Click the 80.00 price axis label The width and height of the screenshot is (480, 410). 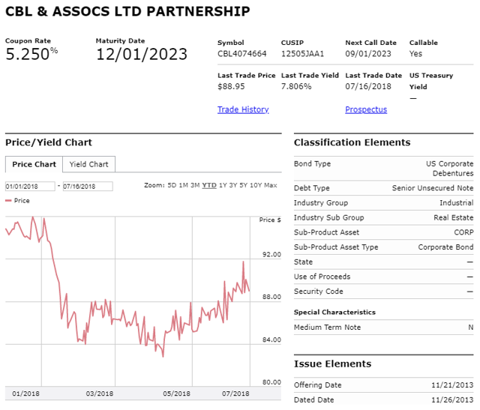point(272,382)
